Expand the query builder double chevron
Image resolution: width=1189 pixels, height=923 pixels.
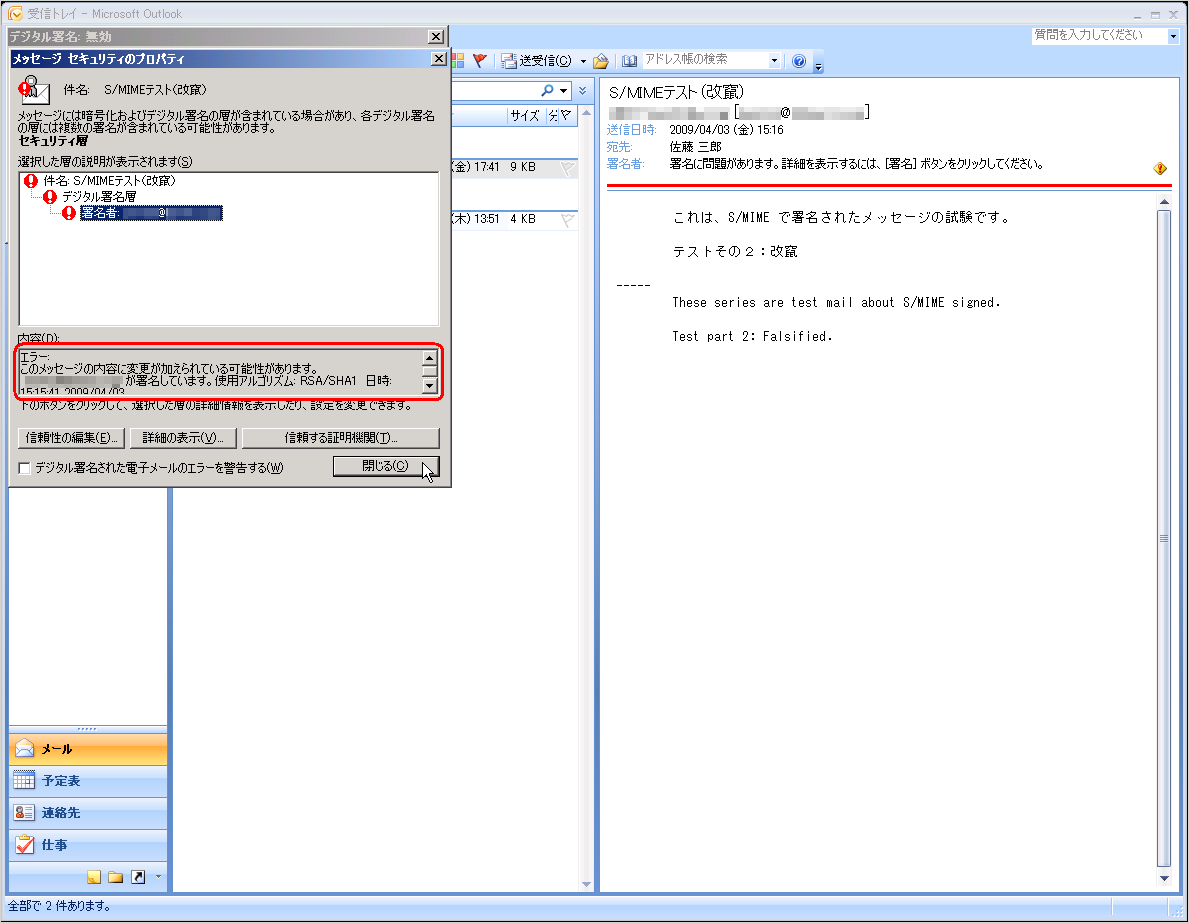[582, 91]
